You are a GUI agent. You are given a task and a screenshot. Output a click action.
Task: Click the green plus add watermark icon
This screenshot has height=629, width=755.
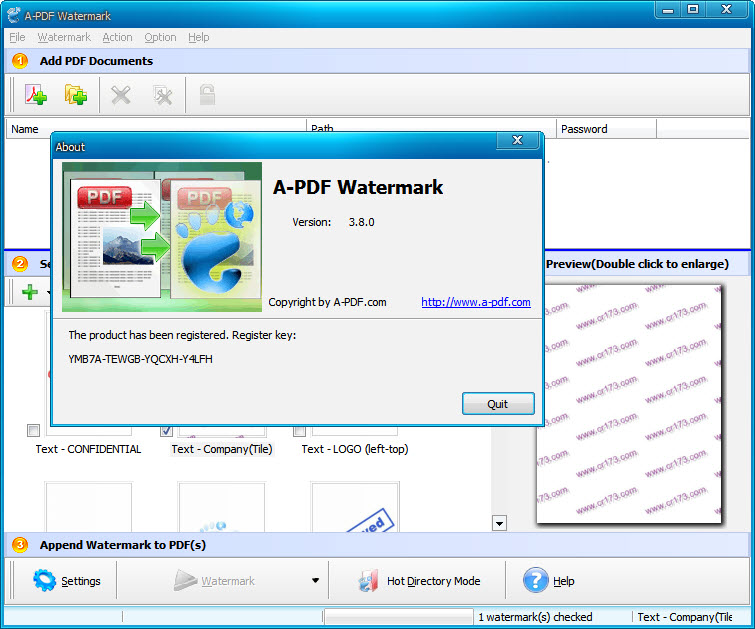point(30,292)
